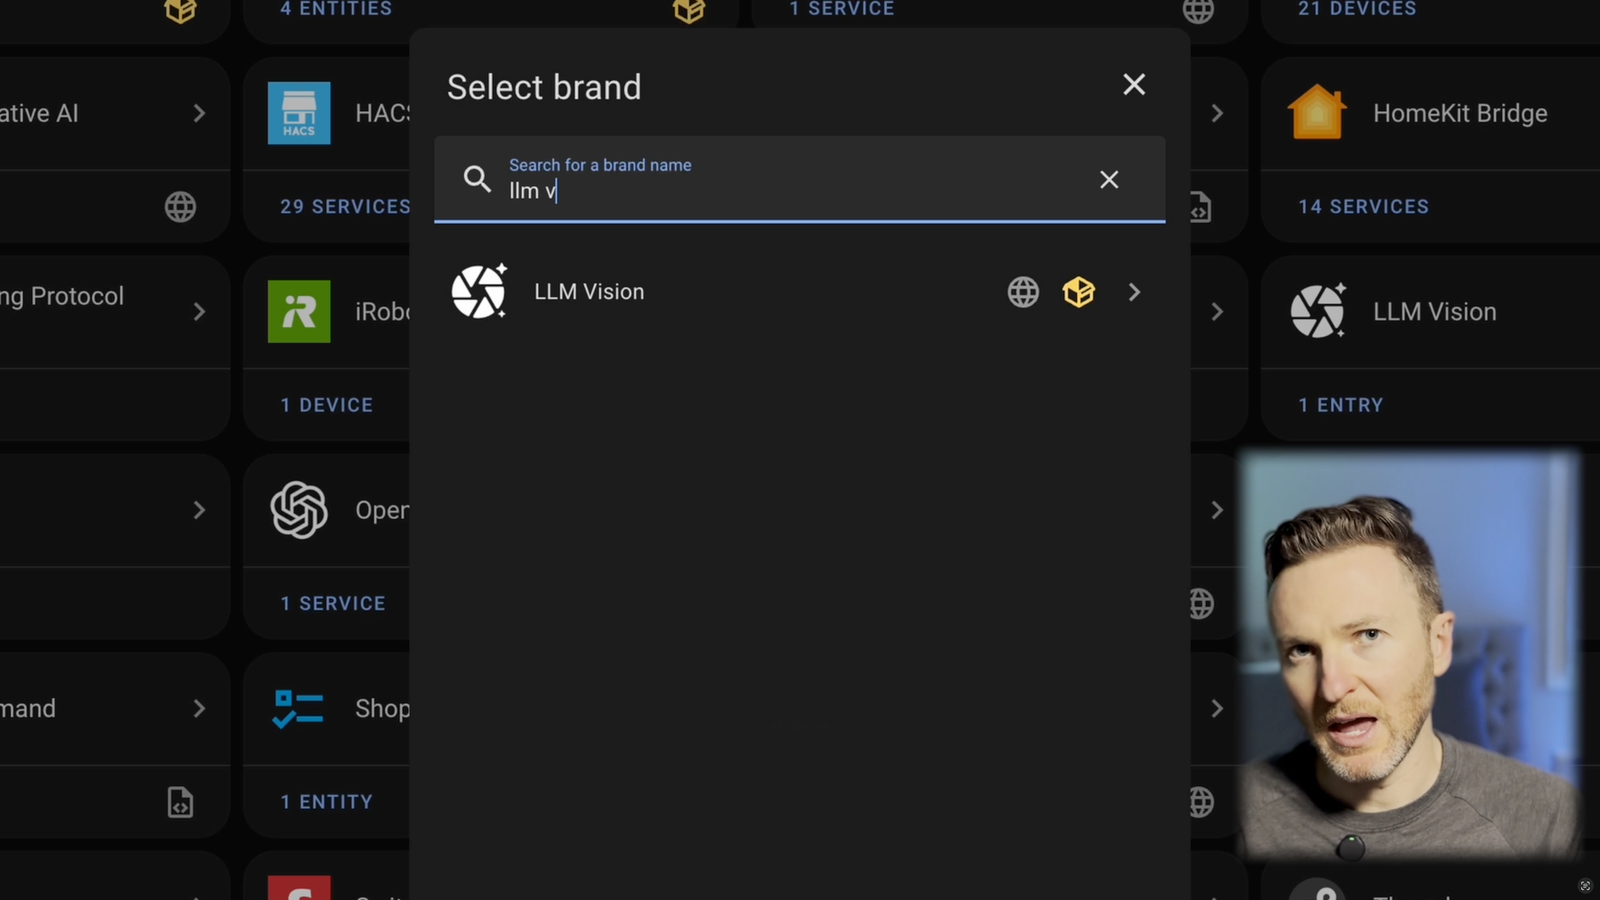Screen dimensions: 1600x900
Task: Open the 1 ENTRY link on LLM Vision card
Action: [1341, 405]
